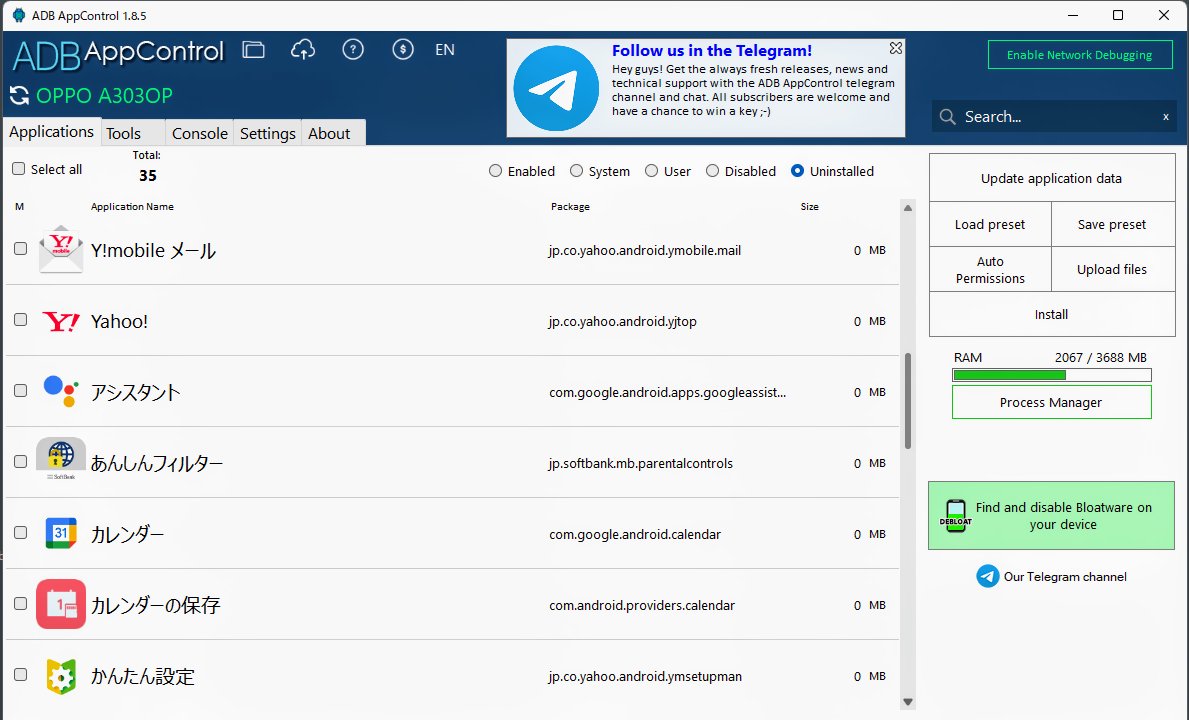Refresh device with the sync arrows icon
This screenshot has width=1189, height=720.
coord(19,95)
